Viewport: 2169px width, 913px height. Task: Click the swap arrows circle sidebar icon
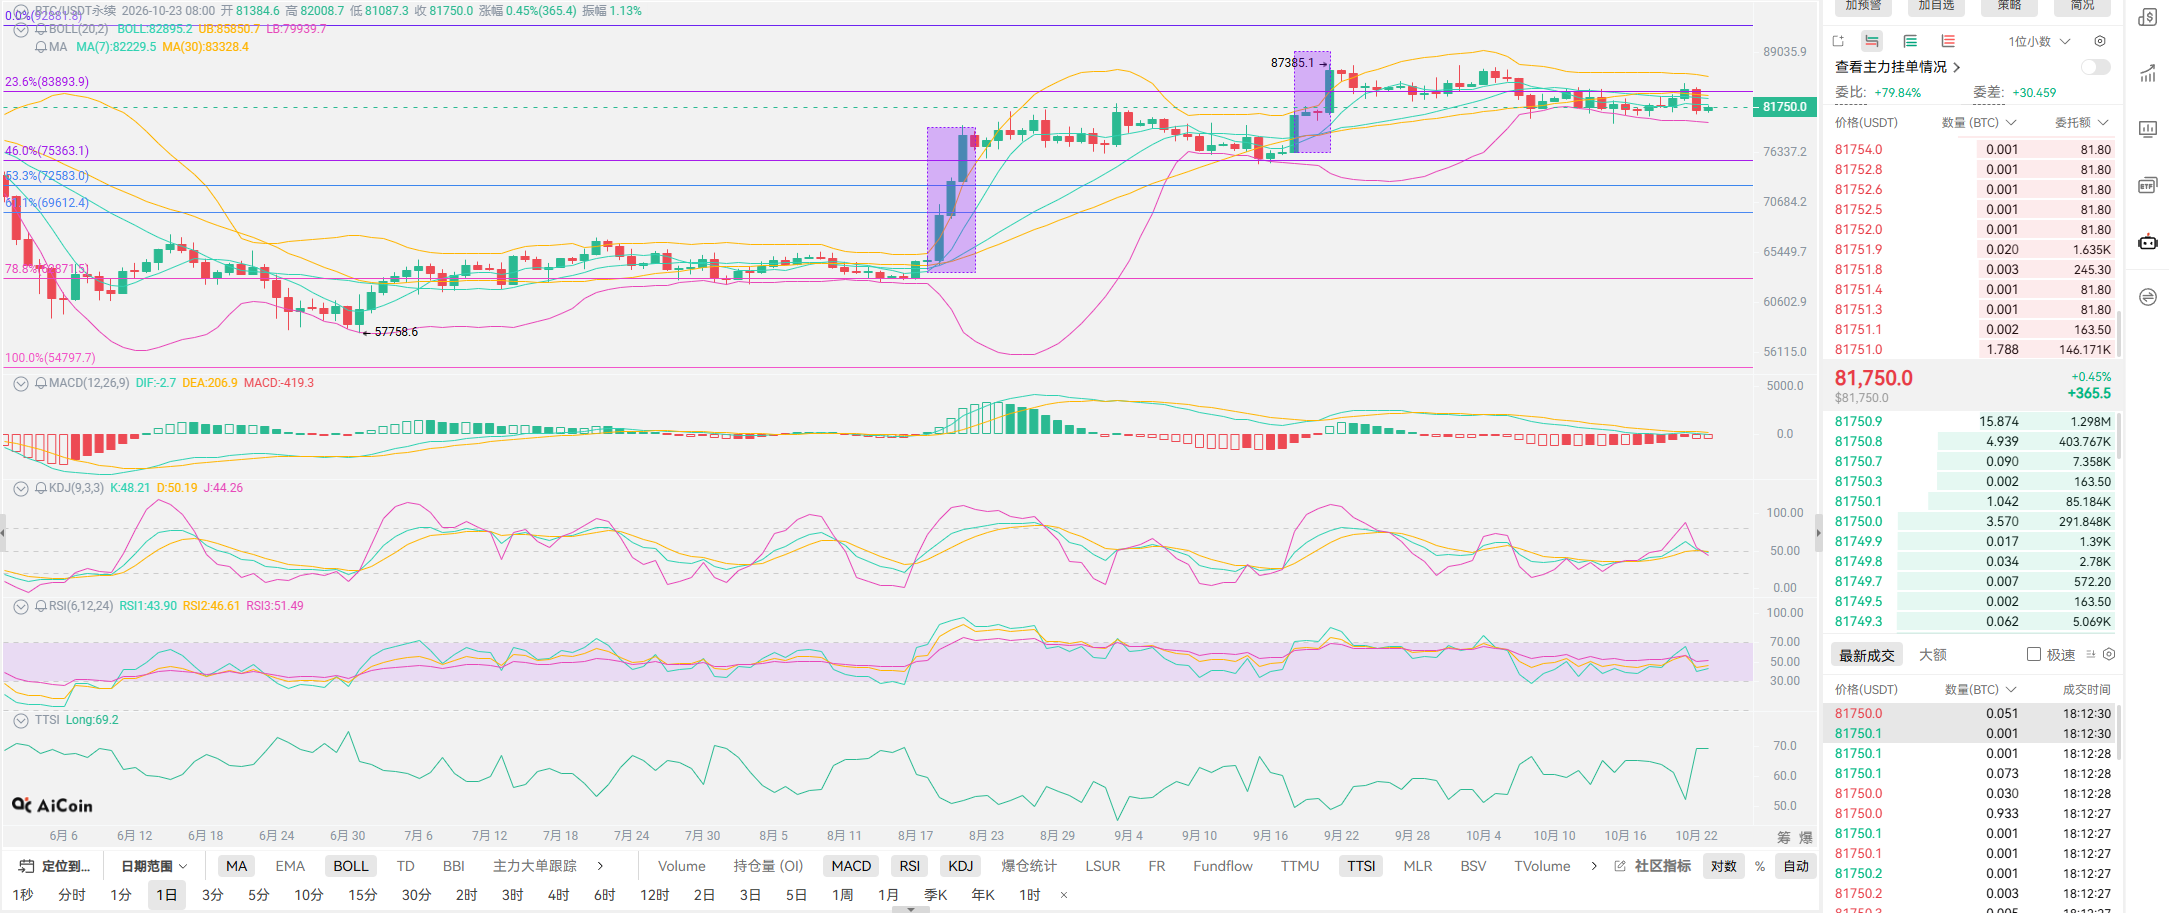(x=2147, y=297)
